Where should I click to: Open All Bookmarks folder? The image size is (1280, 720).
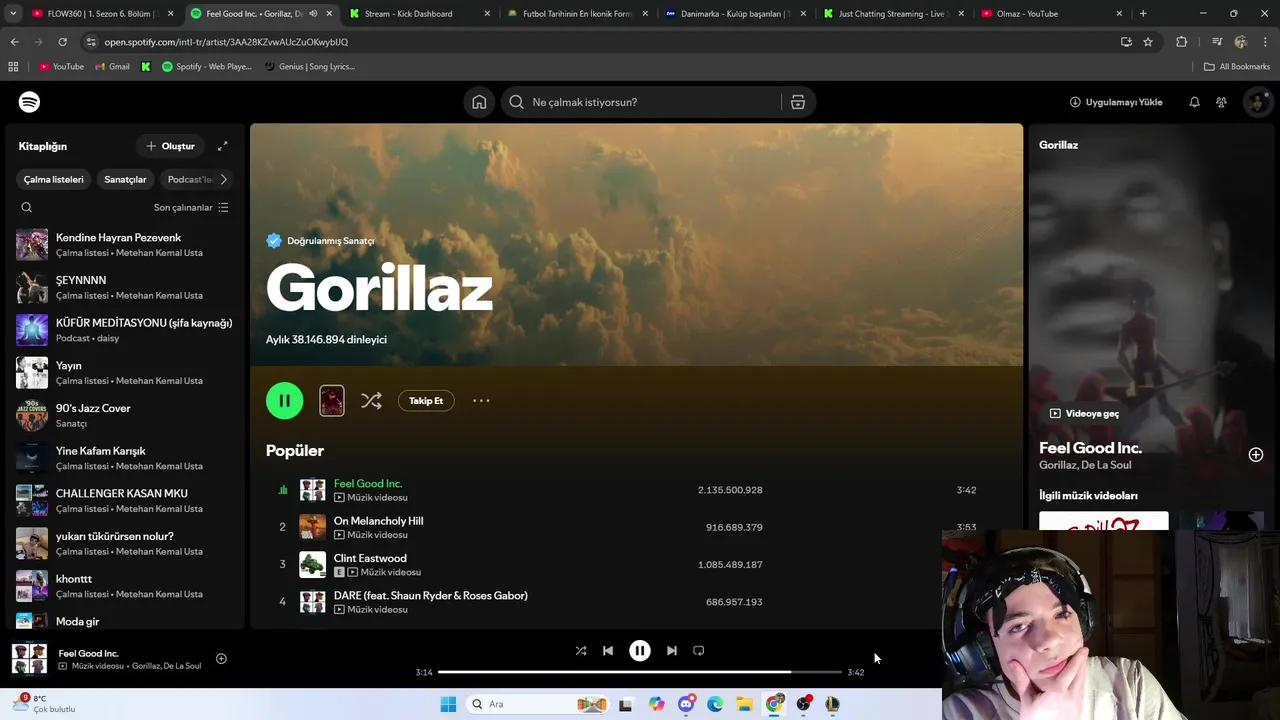(1237, 67)
